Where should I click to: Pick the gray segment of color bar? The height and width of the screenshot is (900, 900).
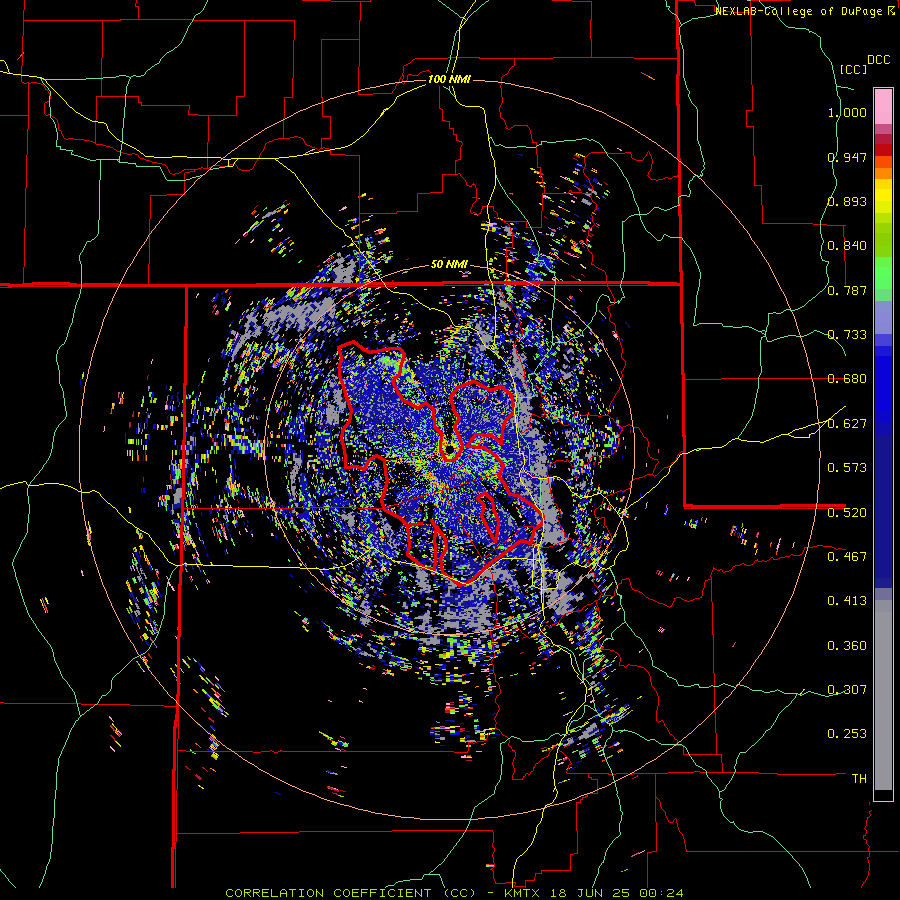883,695
